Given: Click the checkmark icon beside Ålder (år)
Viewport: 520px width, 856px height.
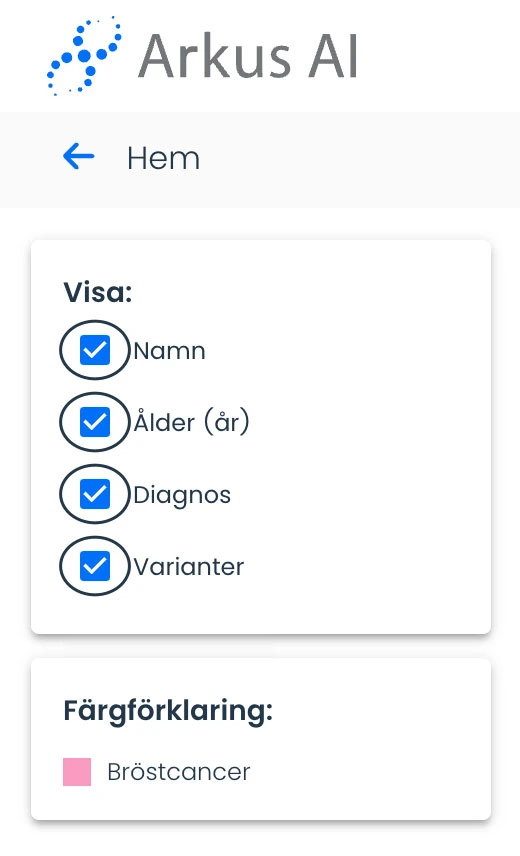Looking at the screenshot, I should click(x=95, y=422).
